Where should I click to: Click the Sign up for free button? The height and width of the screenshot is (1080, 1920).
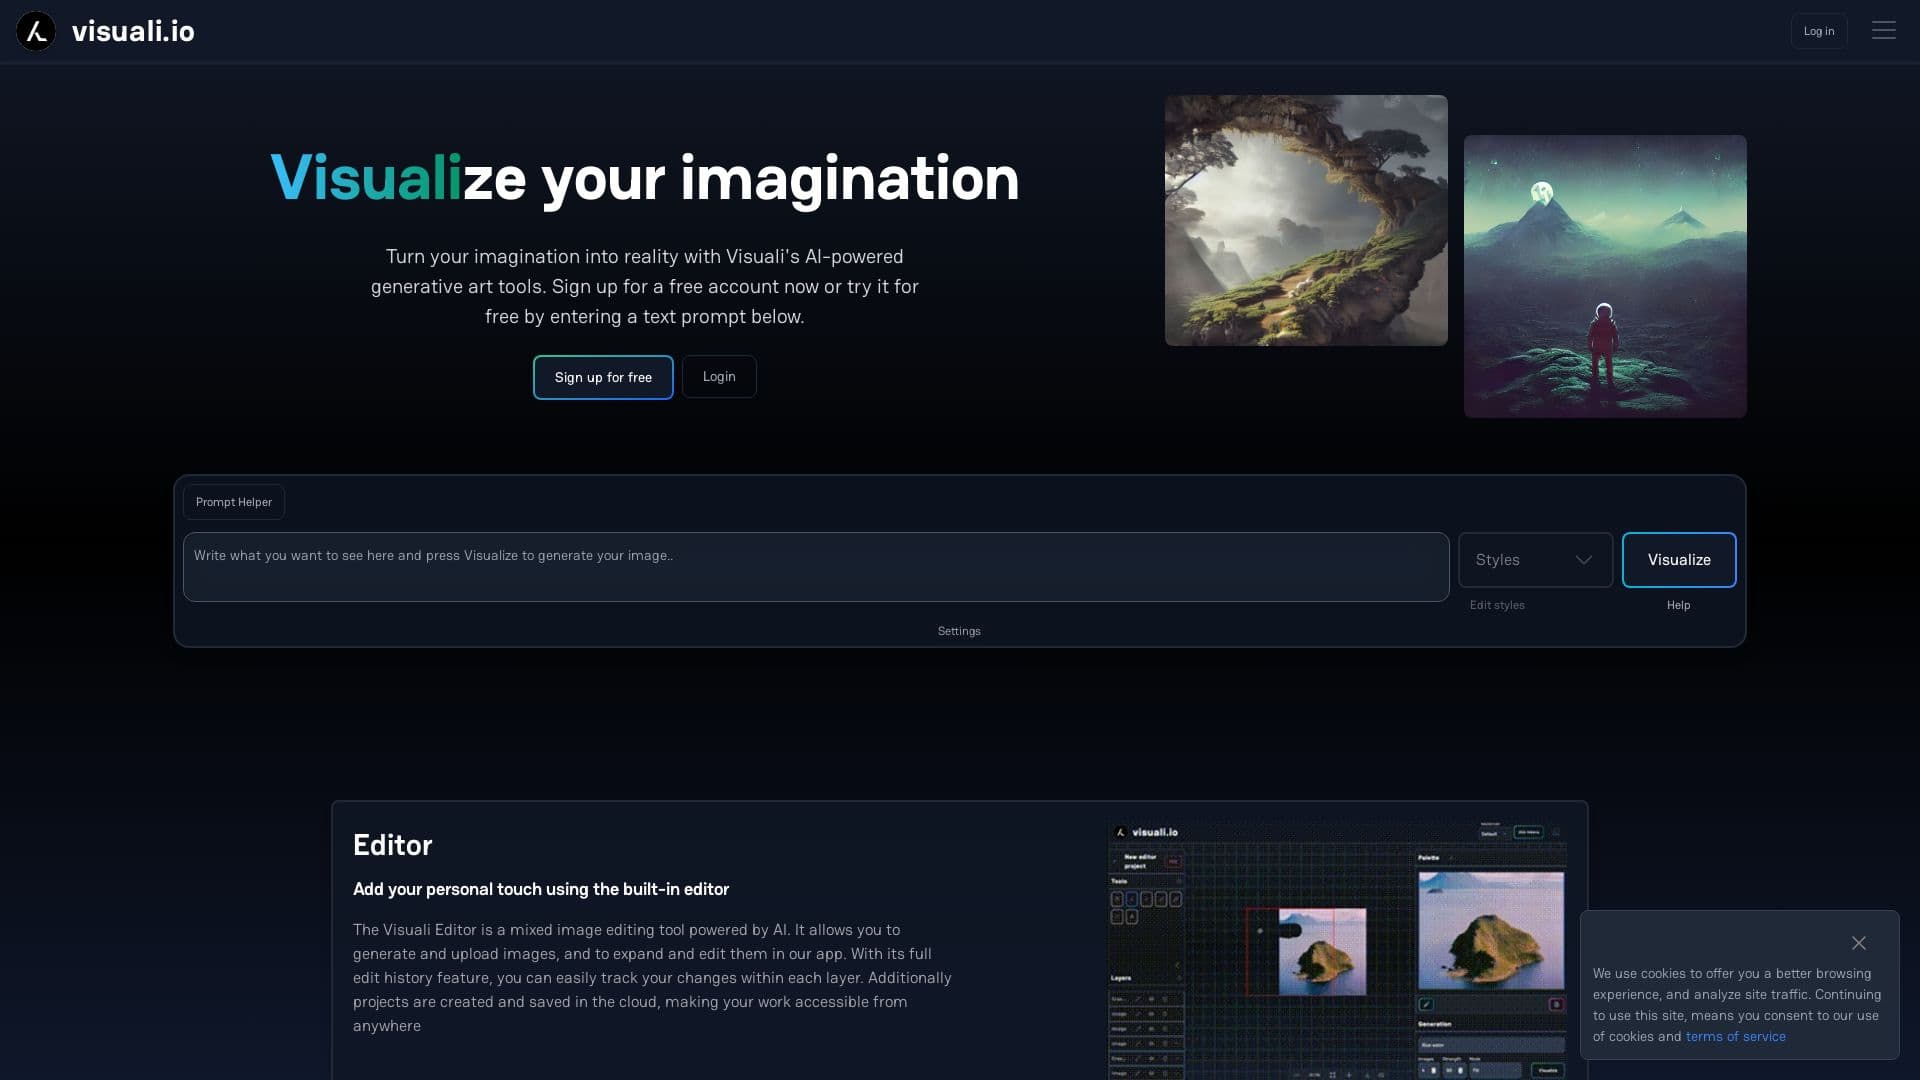(602, 377)
